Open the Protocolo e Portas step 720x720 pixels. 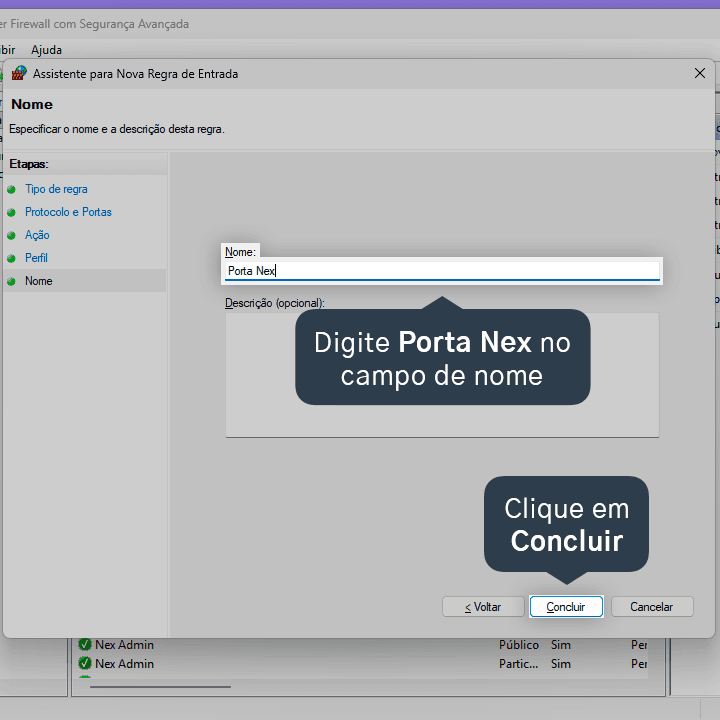click(68, 212)
